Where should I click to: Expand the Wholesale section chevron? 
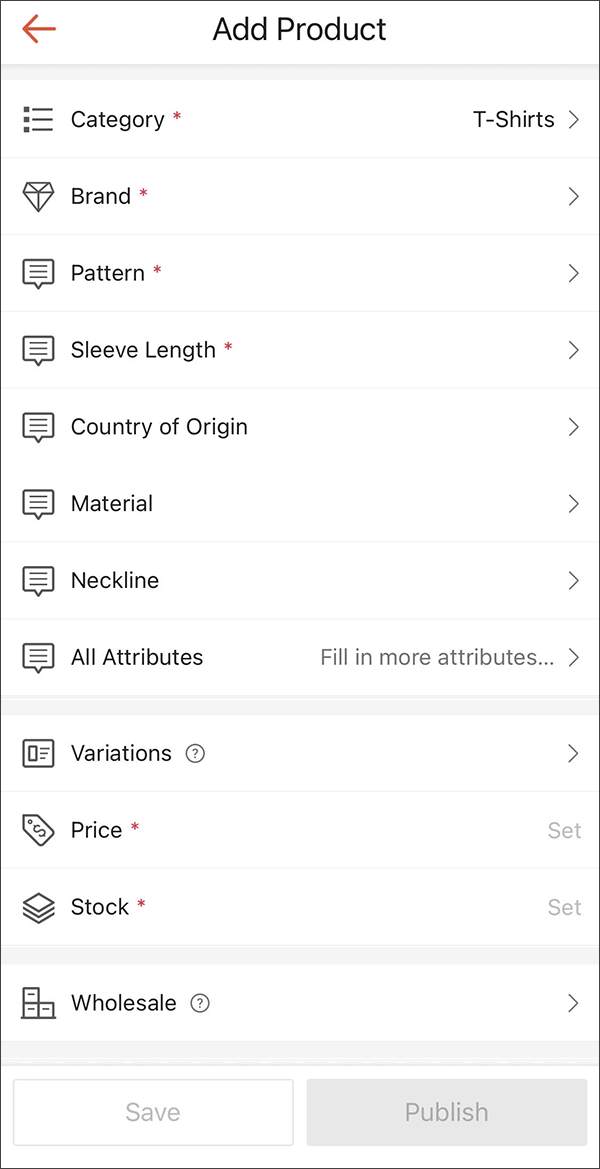click(x=573, y=1003)
